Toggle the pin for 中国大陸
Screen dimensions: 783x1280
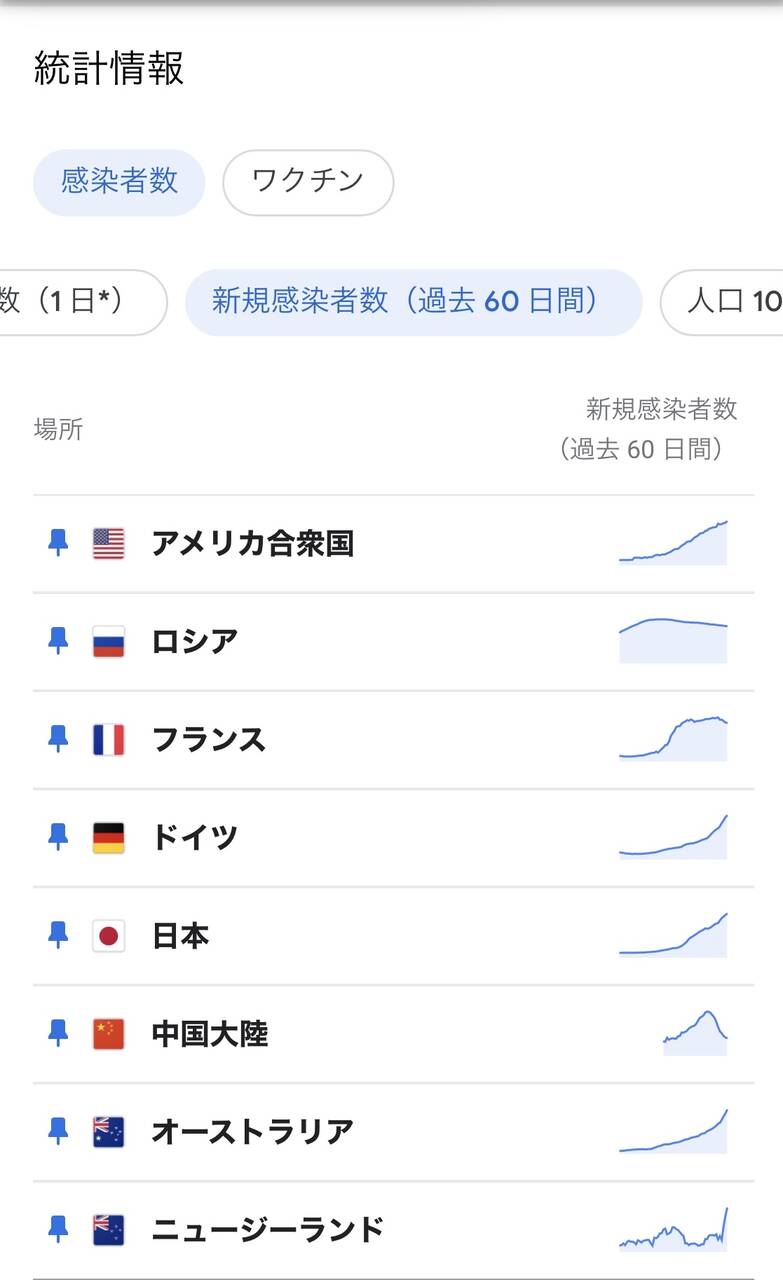pyautogui.click(x=58, y=1033)
